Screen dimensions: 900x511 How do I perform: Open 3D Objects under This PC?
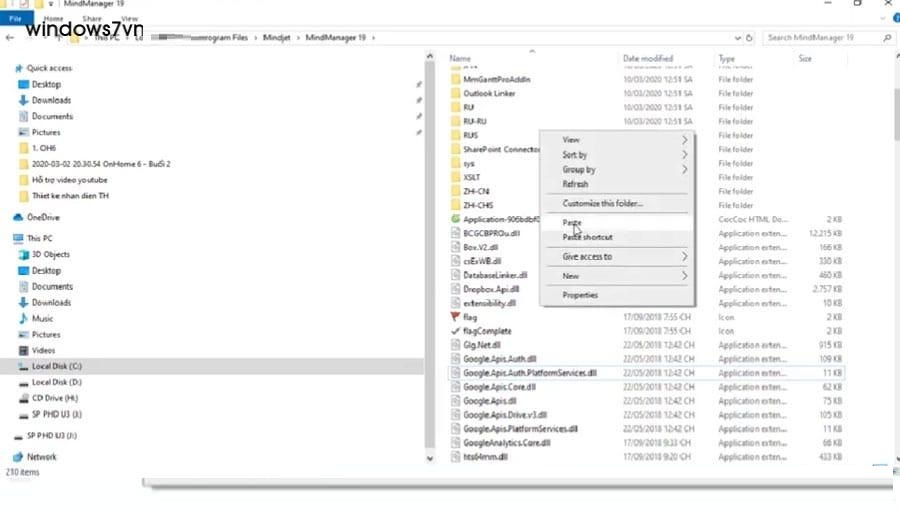[51, 254]
